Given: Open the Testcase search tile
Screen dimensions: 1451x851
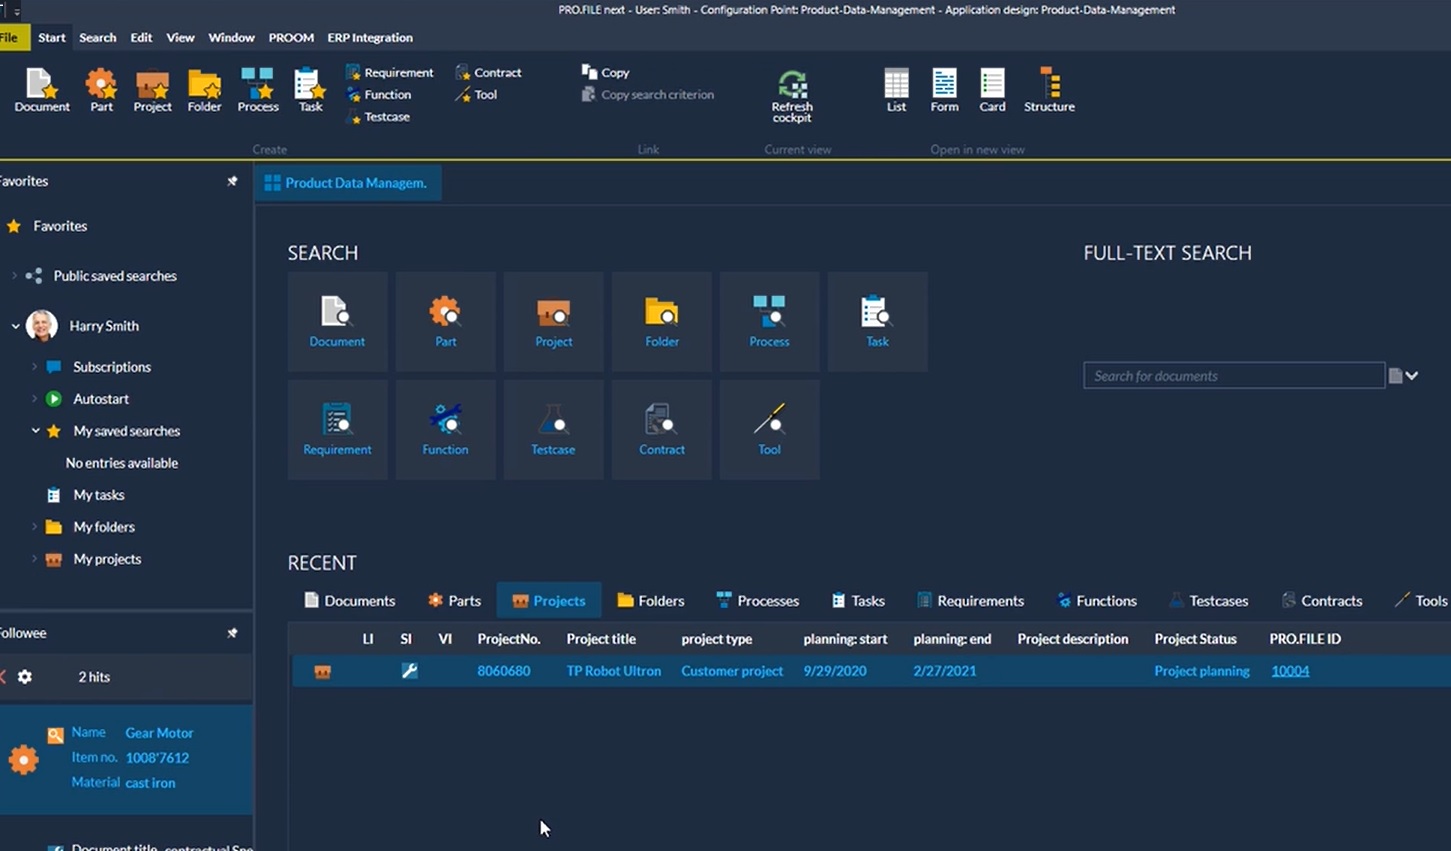Looking at the screenshot, I should pos(553,430).
